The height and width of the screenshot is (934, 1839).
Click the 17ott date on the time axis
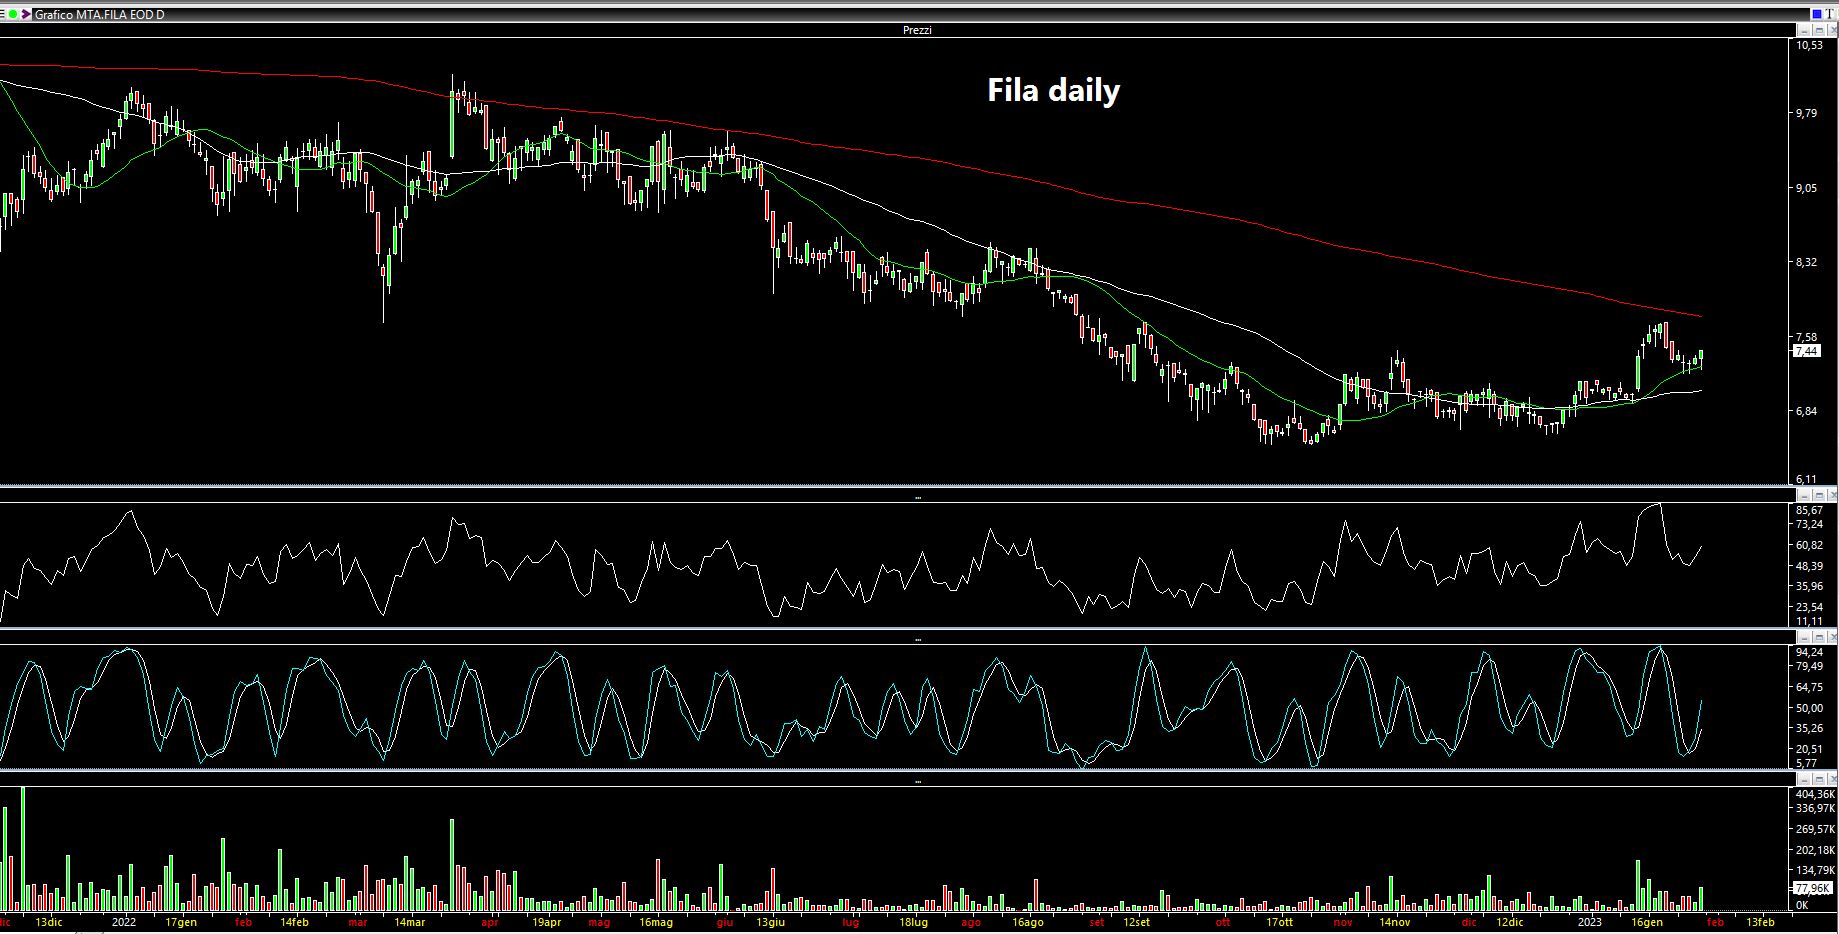pyautogui.click(x=1279, y=922)
